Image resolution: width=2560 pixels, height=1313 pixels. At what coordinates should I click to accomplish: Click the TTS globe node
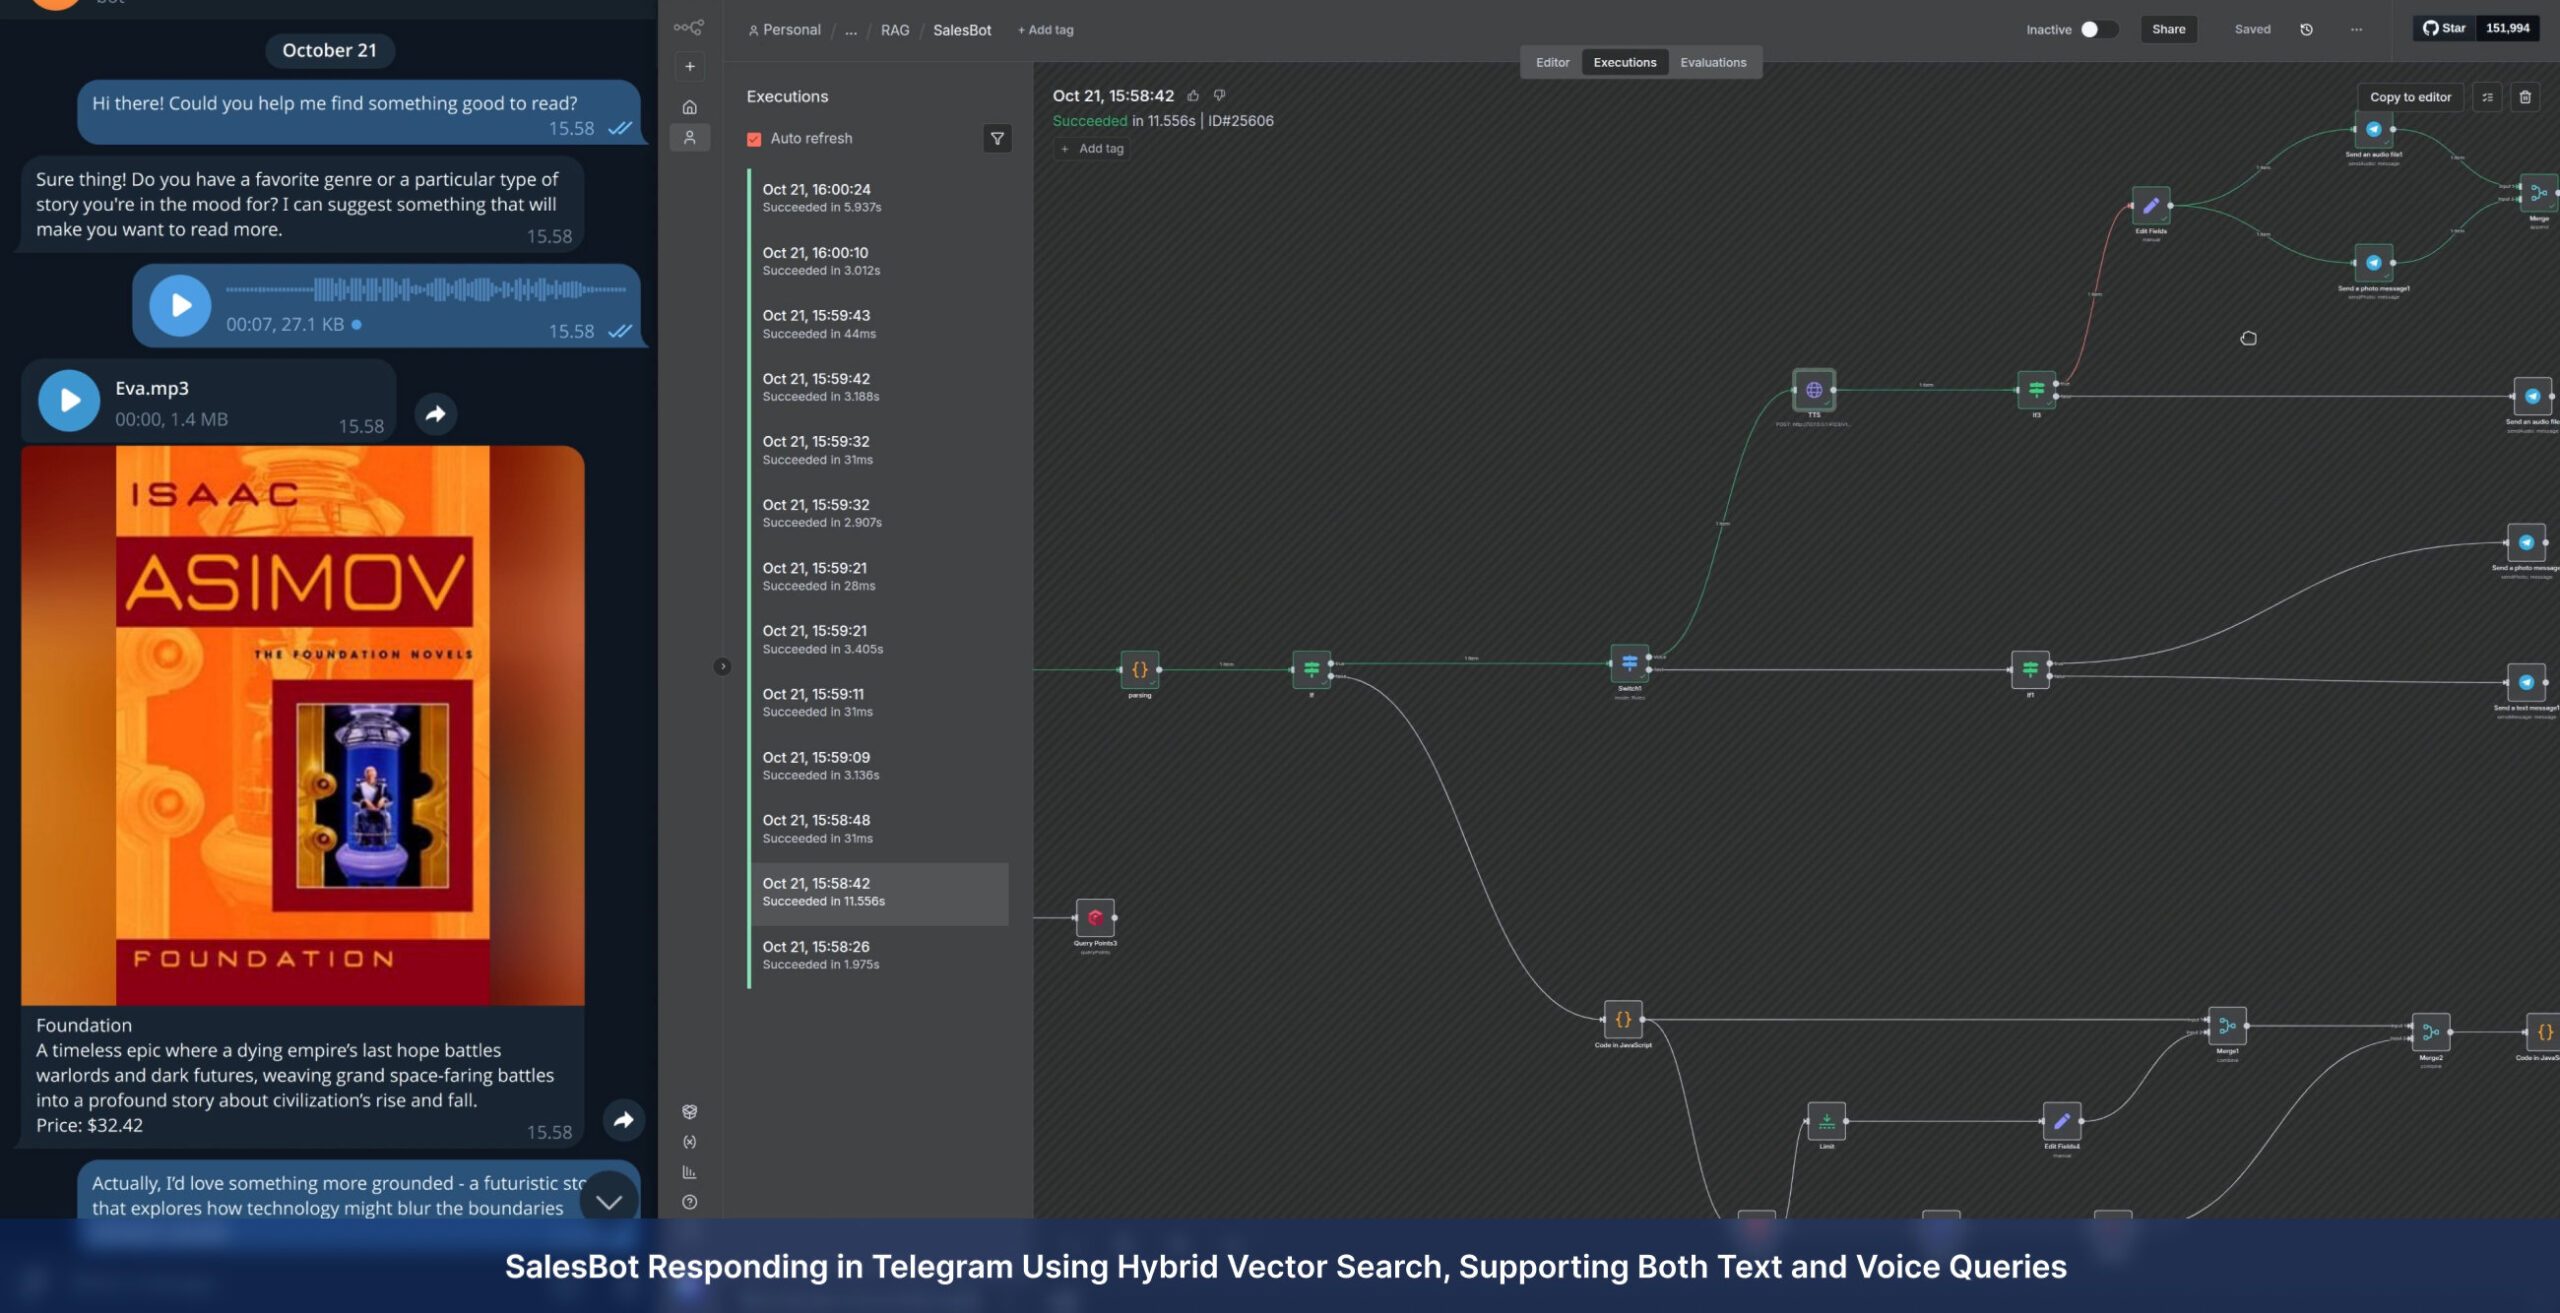(1813, 390)
